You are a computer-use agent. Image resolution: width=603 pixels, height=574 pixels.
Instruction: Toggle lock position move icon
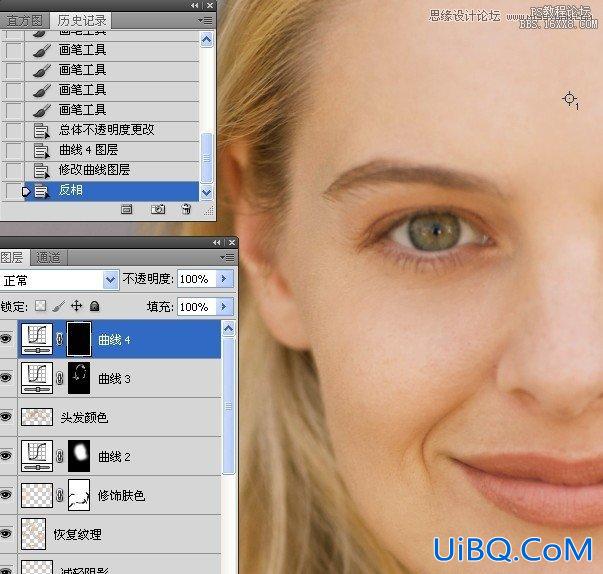[77, 306]
